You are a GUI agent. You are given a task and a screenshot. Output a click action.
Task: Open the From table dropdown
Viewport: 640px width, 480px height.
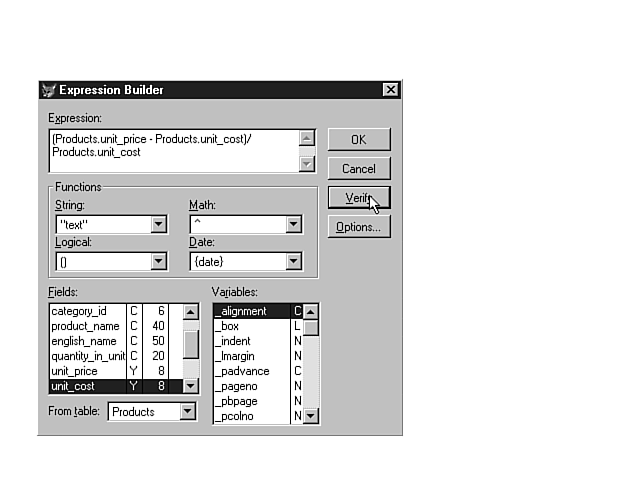coord(187,412)
